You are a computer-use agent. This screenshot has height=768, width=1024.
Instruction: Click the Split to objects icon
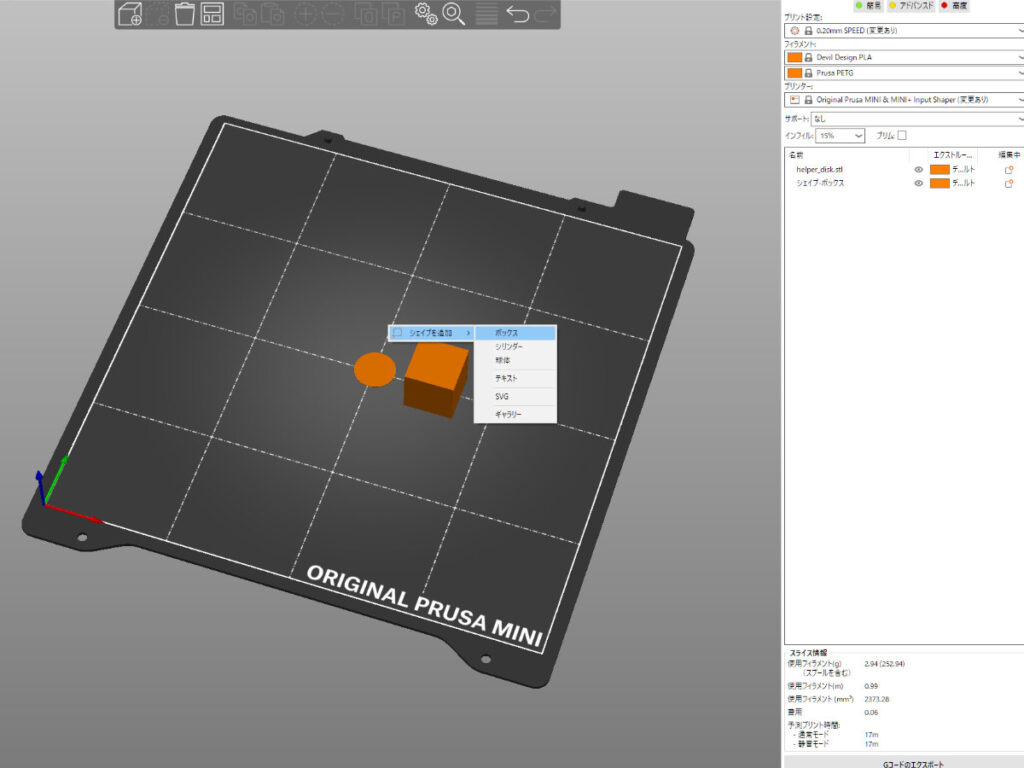(x=366, y=13)
